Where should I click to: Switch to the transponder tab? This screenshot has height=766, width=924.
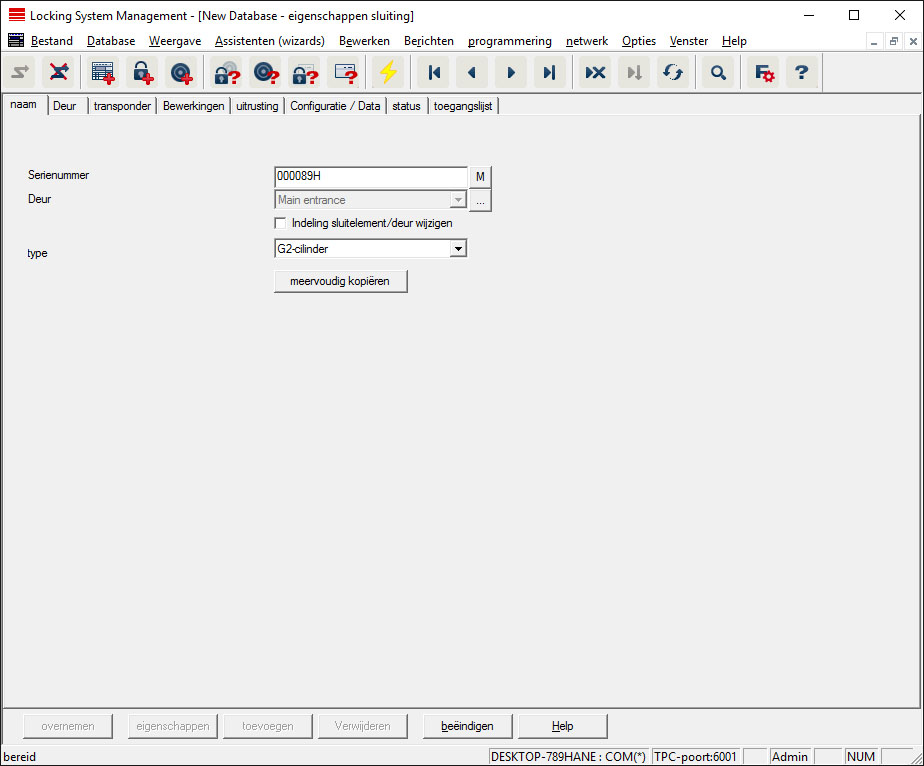coord(121,106)
